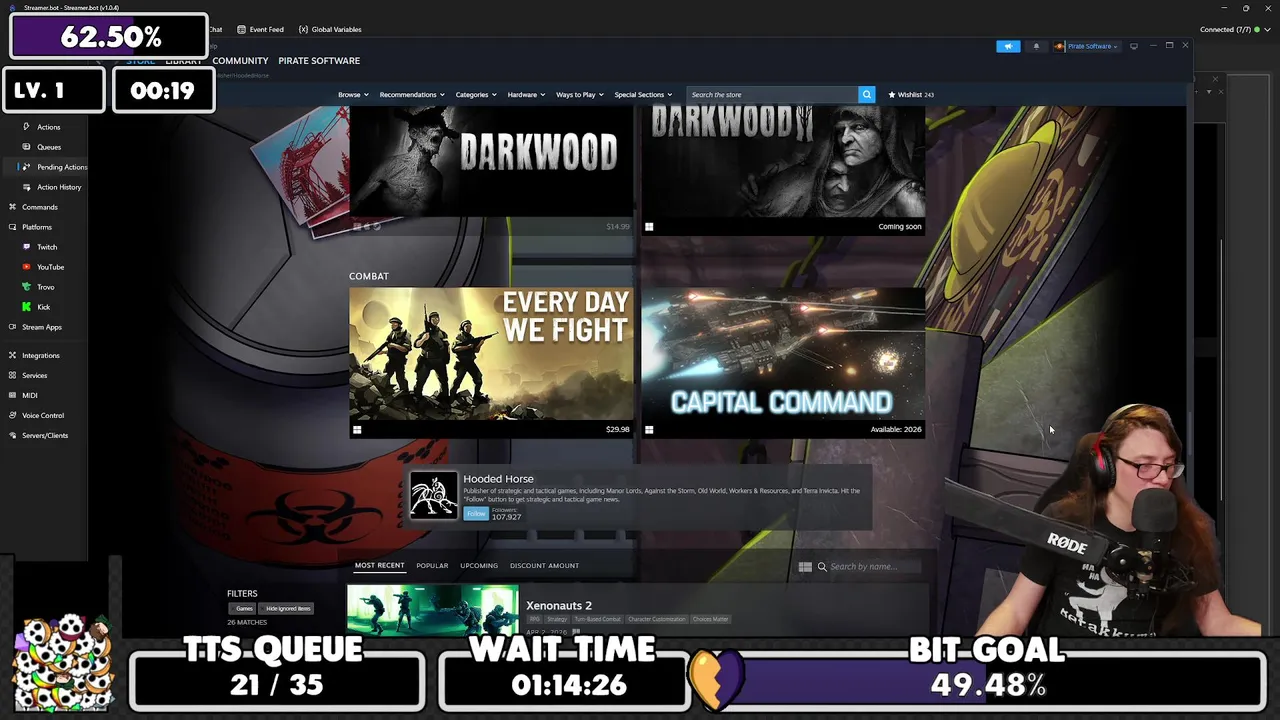Open Xenonauts 2 thumbnail image
Screen dimensions: 1280x720
click(x=432, y=610)
